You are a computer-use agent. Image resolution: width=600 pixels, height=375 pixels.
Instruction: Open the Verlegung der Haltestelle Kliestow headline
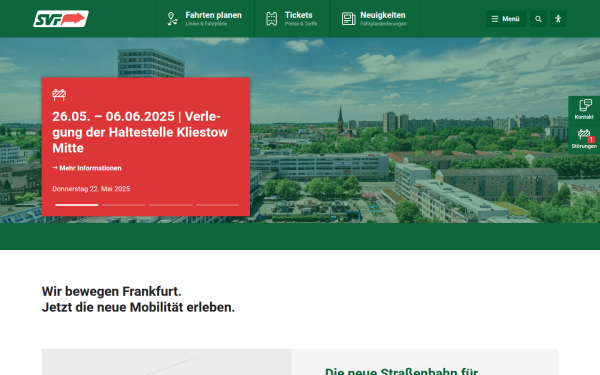coord(140,132)
